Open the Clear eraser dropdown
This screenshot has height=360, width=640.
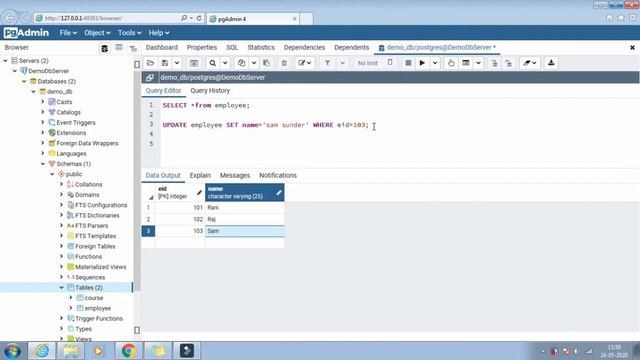530,63
